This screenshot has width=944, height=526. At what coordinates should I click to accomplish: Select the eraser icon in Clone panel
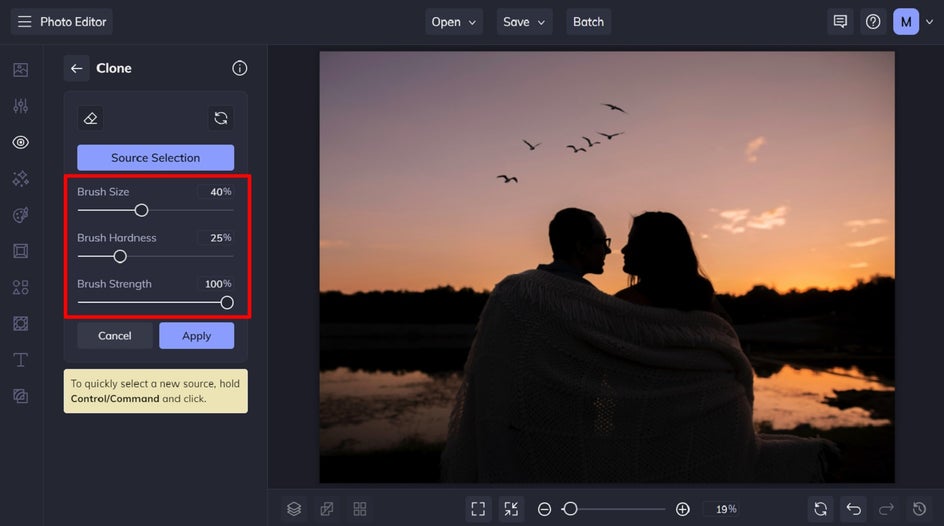click(x=91, y=118)
